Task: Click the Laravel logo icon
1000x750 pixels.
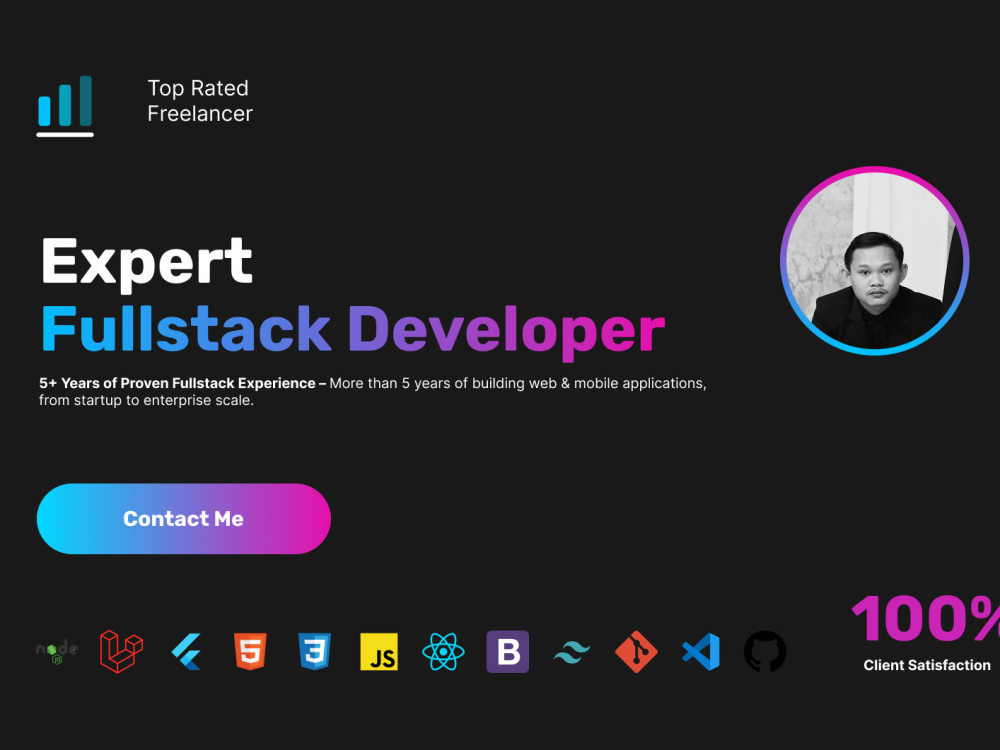Action: click(x=121, y=651)
